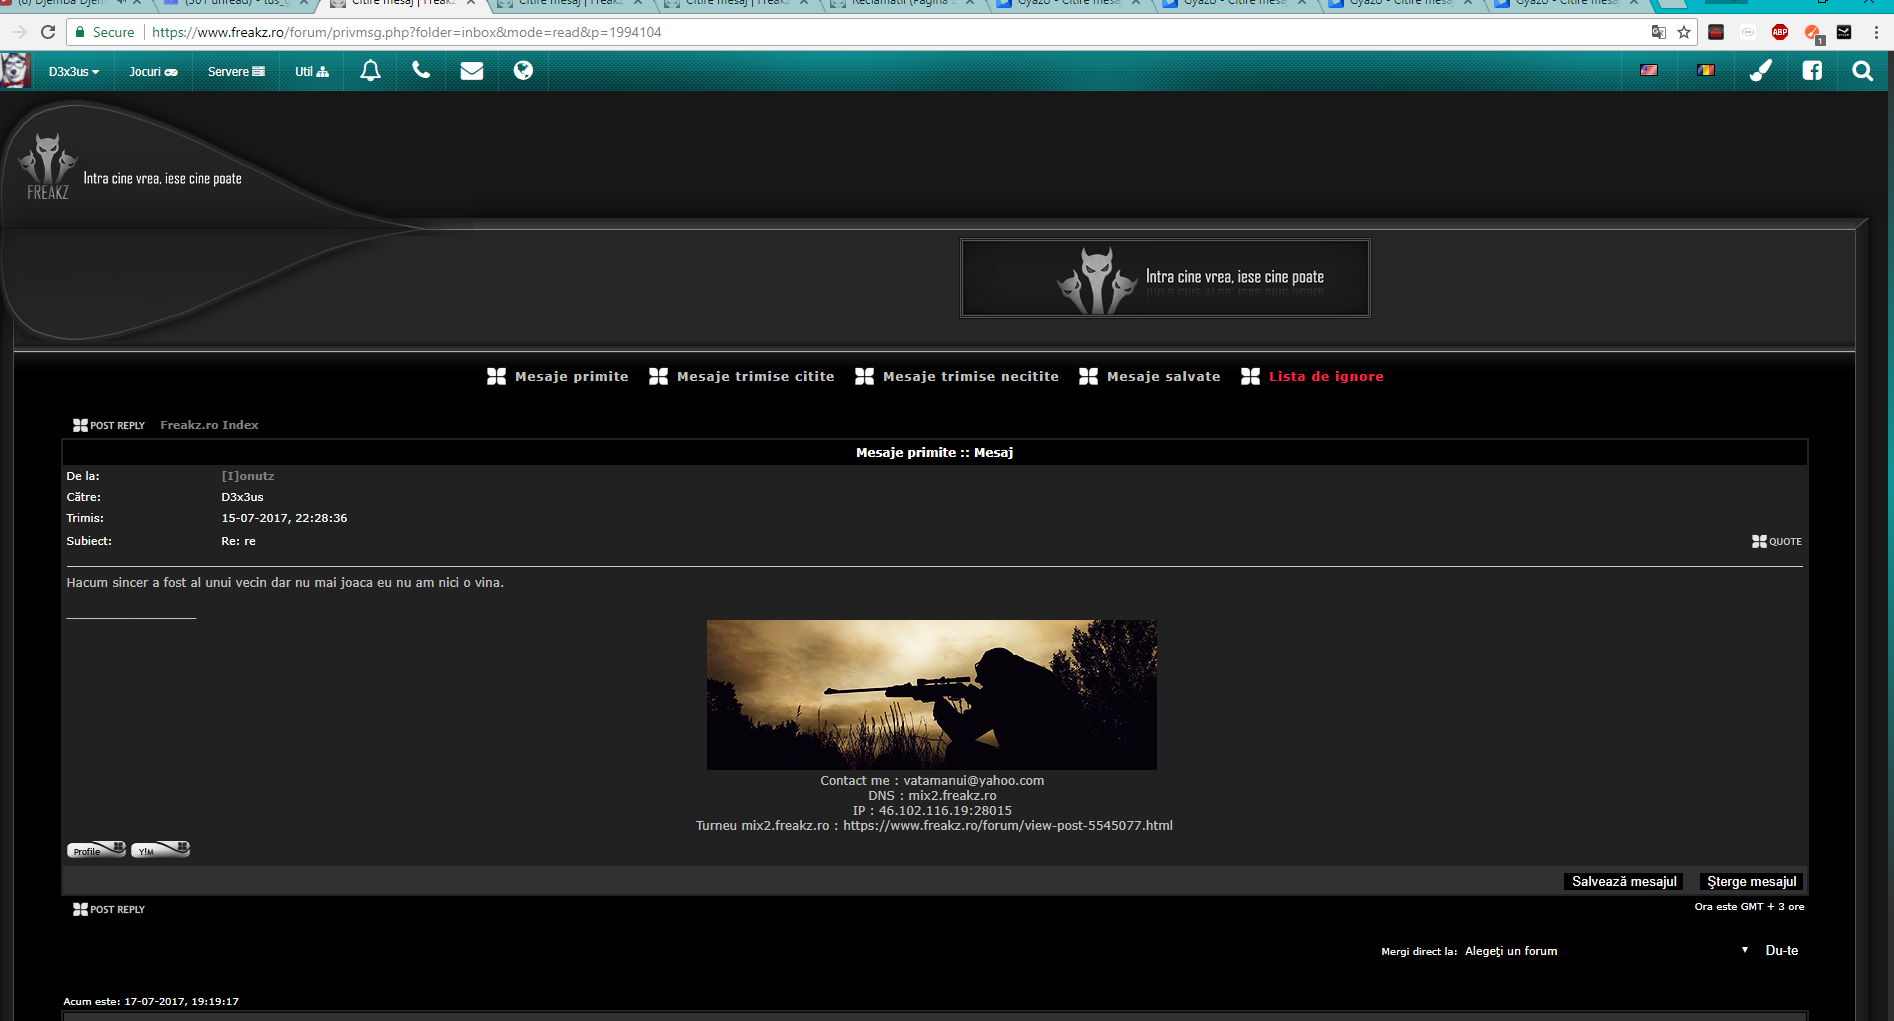Screen dimensions: 1894x1021
Task: Click the QUOTE button
Action: pyautogui.click(x=1777, y=541)
